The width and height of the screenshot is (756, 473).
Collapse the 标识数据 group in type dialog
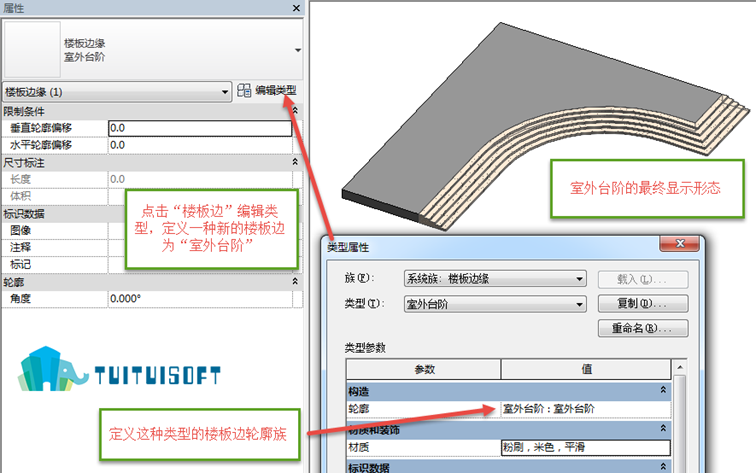click(663, 466)
